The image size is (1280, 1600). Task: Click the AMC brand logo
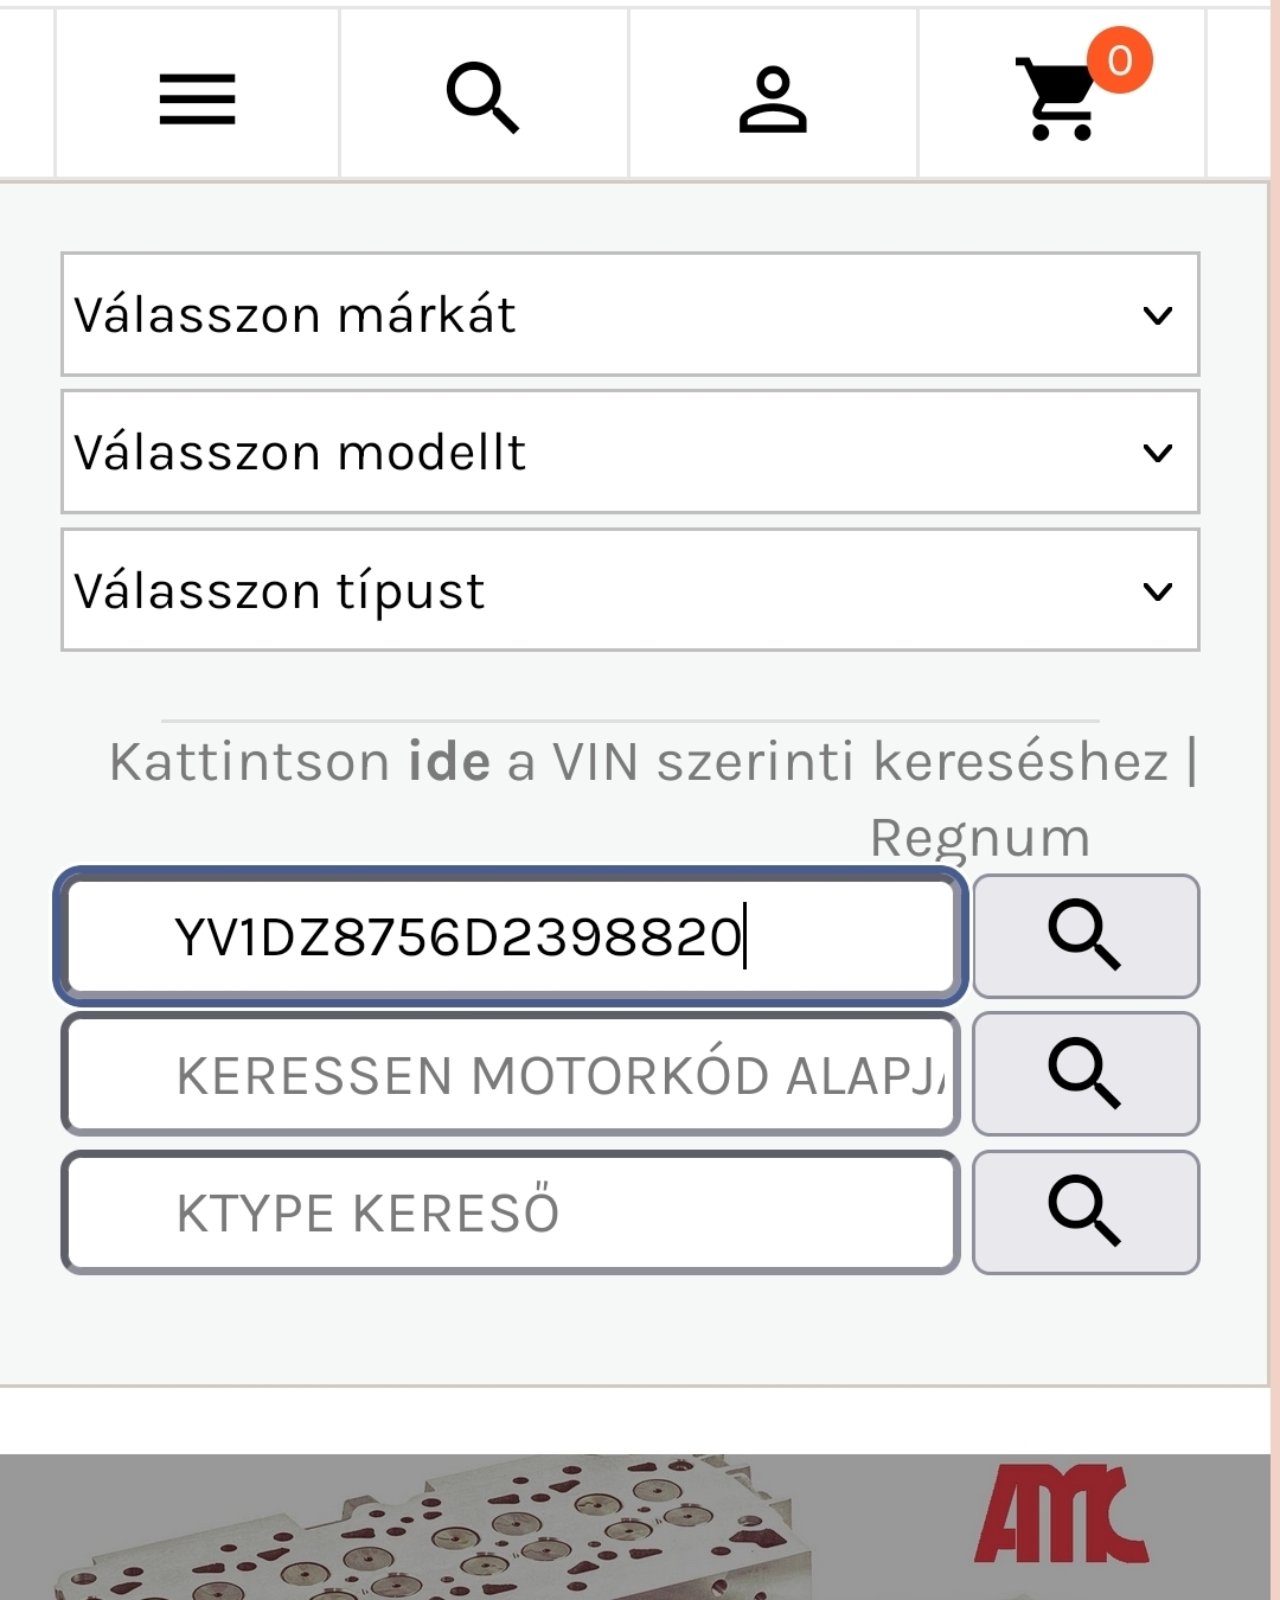1060,1515
